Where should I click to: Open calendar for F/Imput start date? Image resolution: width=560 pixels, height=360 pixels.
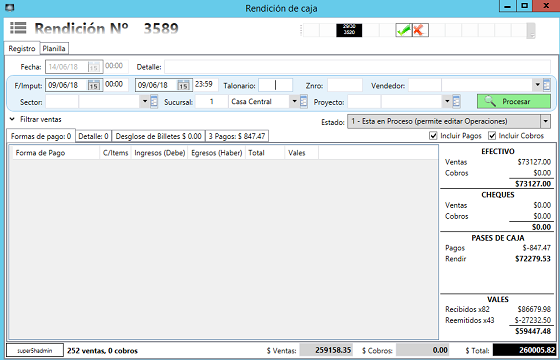(94, 85)
